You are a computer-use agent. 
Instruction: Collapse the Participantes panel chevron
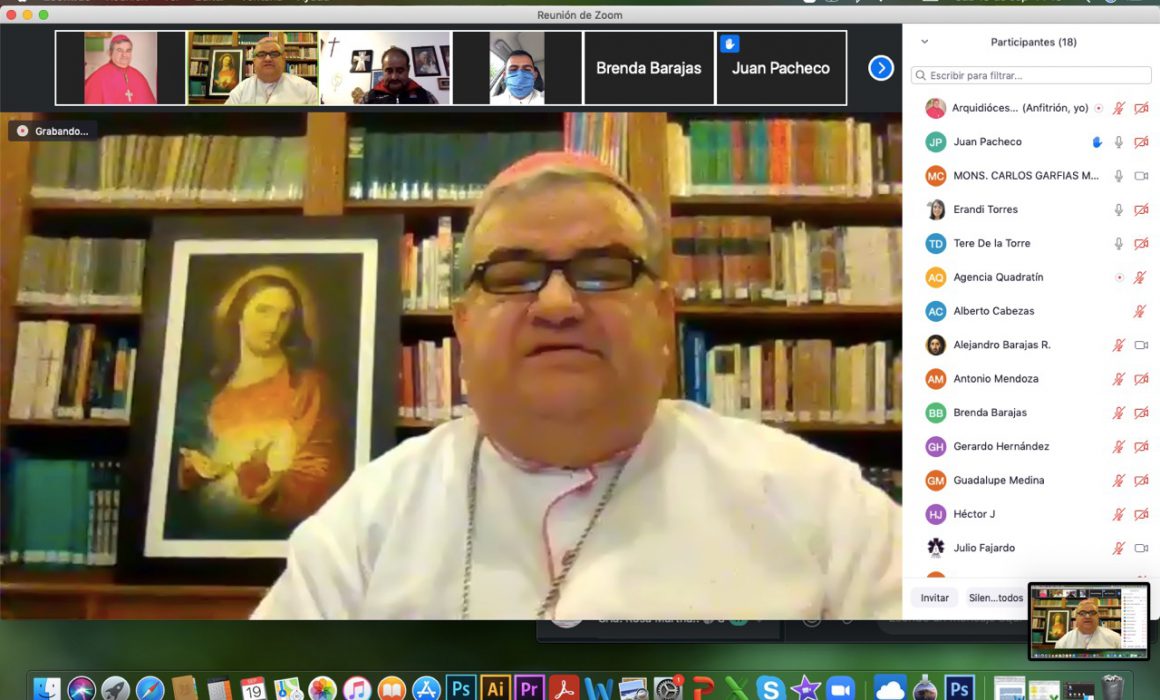click(x=924, y=42)
